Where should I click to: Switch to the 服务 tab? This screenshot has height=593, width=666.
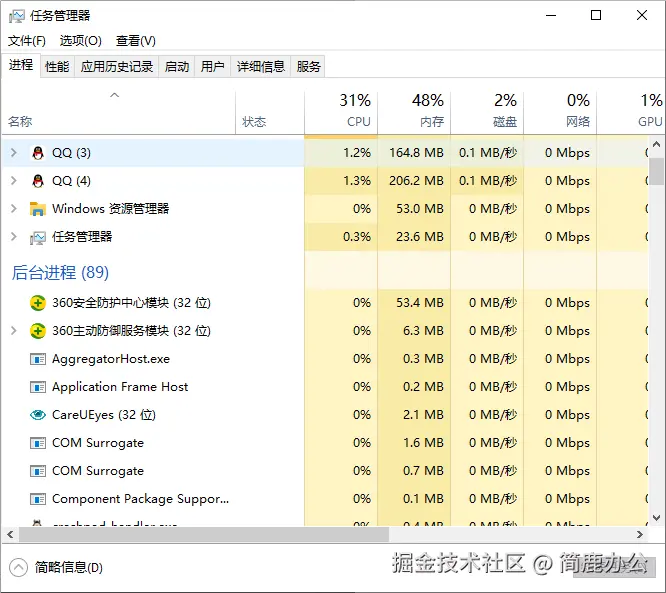[x=308, y=66]
